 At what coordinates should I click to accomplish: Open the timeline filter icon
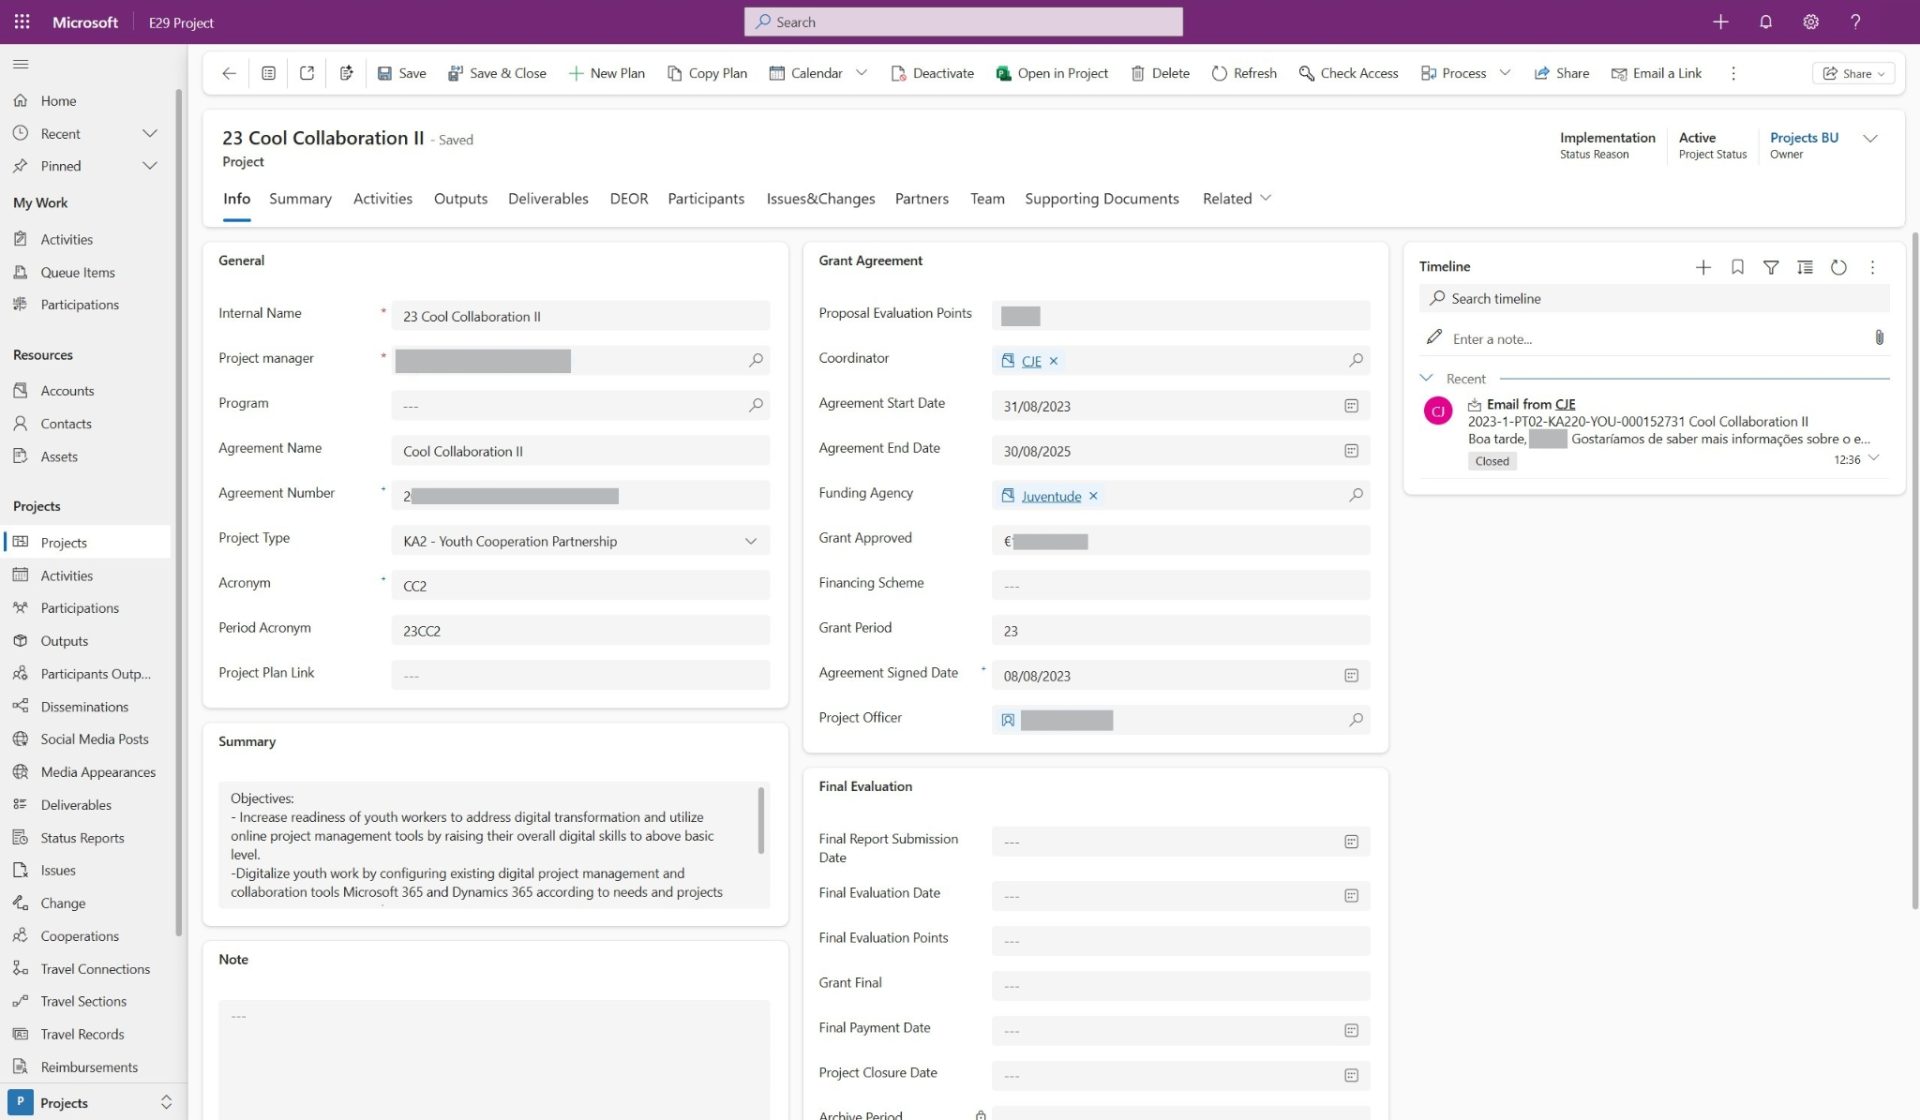pos(1771,267)
